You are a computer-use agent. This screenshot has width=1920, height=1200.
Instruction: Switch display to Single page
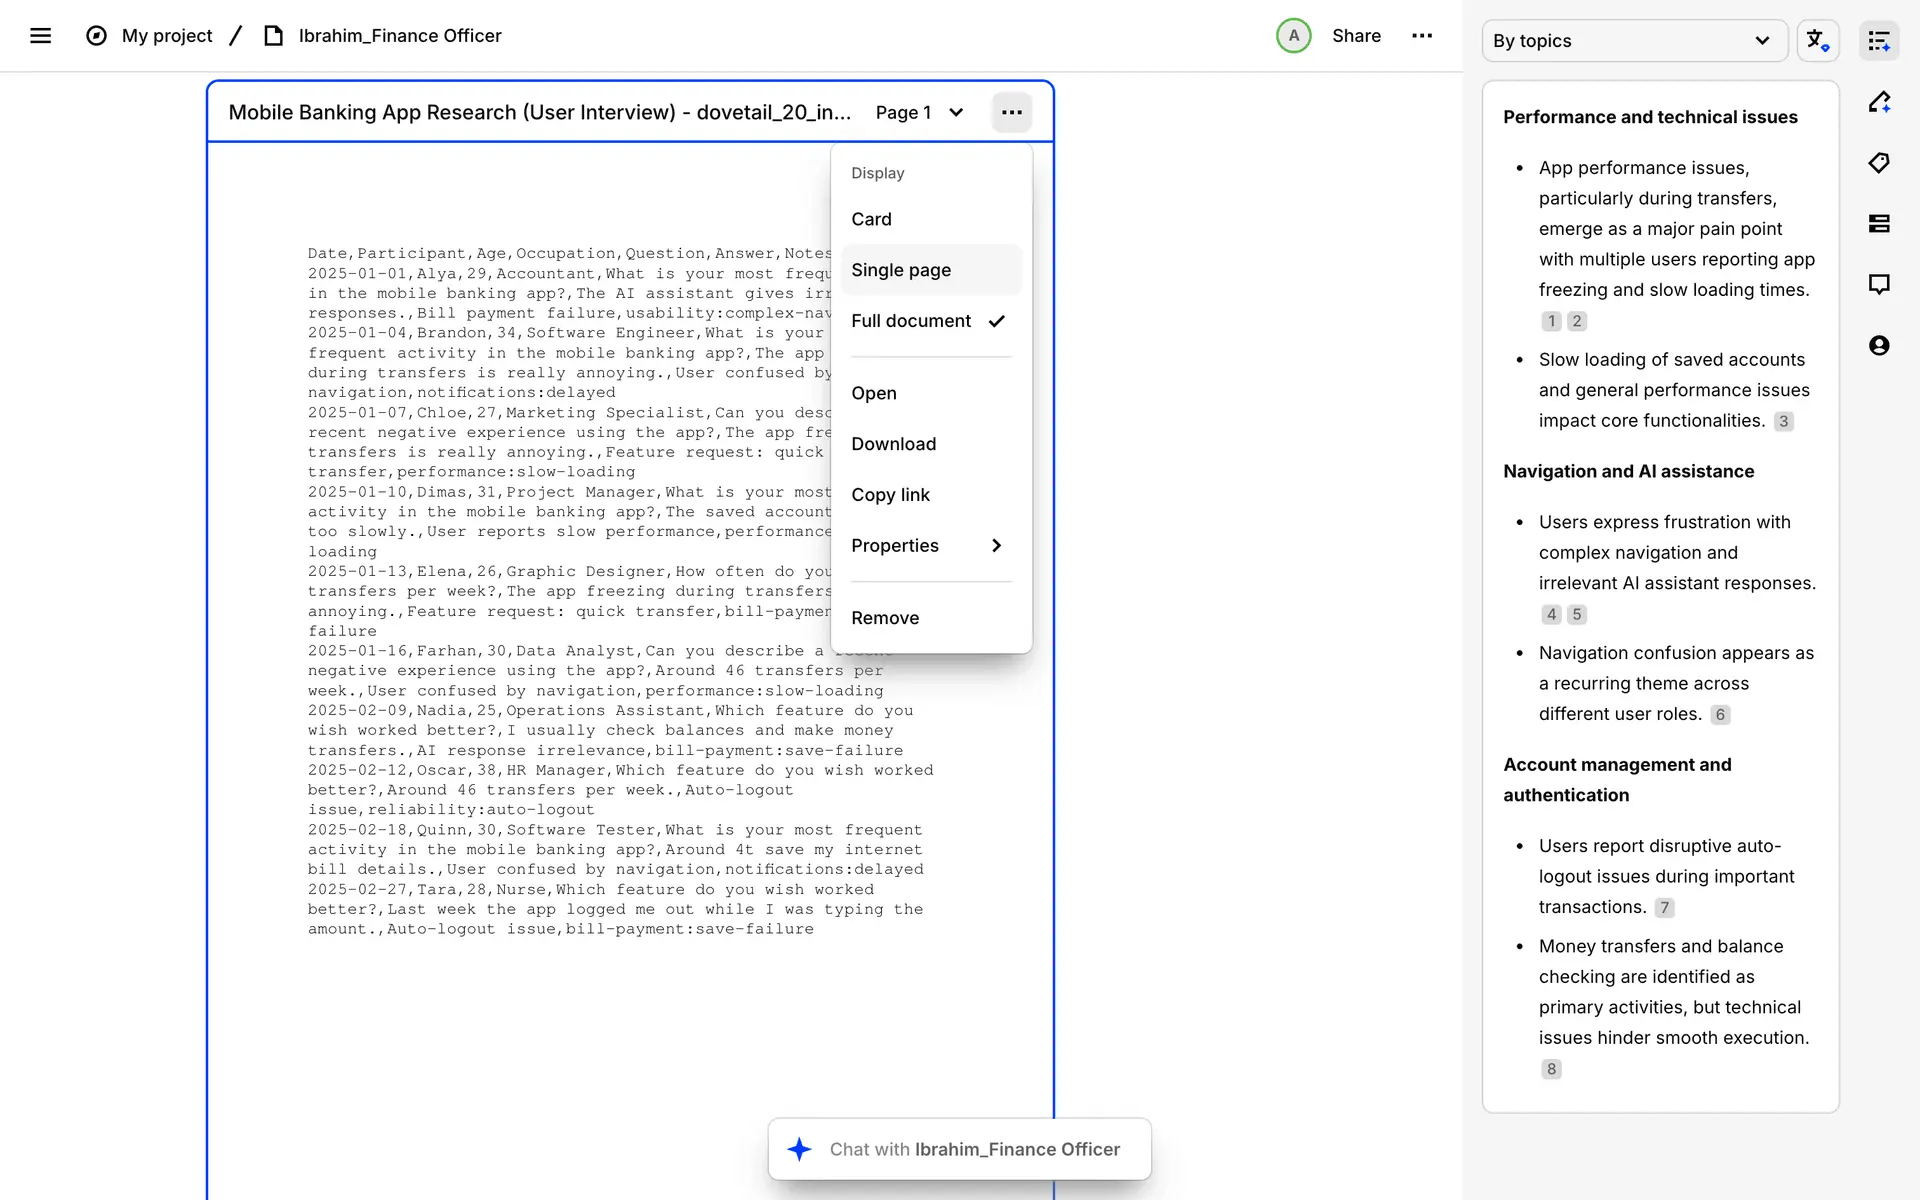pyautogui.click(x=901, y=270)
